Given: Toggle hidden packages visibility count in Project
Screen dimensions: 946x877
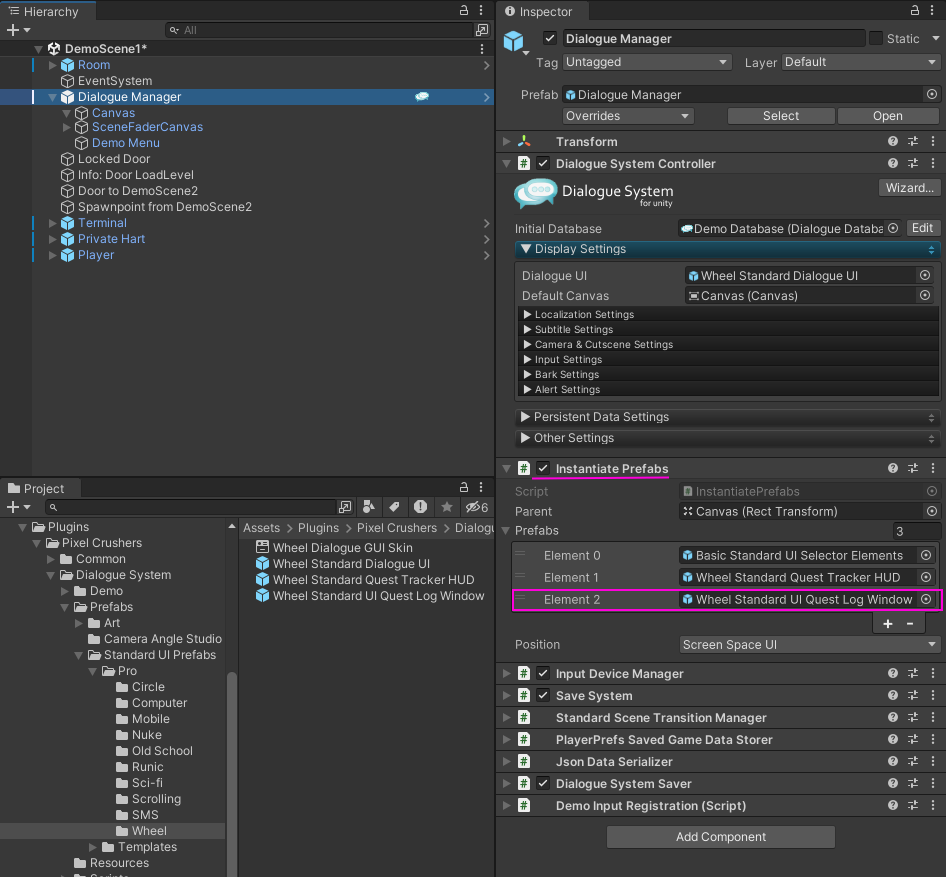Looking at the screenshot, I should pos(476,507).
